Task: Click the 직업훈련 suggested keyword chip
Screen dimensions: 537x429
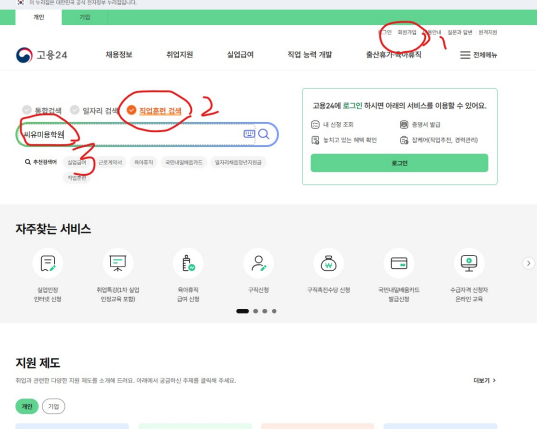Action: tap(77, 178)
